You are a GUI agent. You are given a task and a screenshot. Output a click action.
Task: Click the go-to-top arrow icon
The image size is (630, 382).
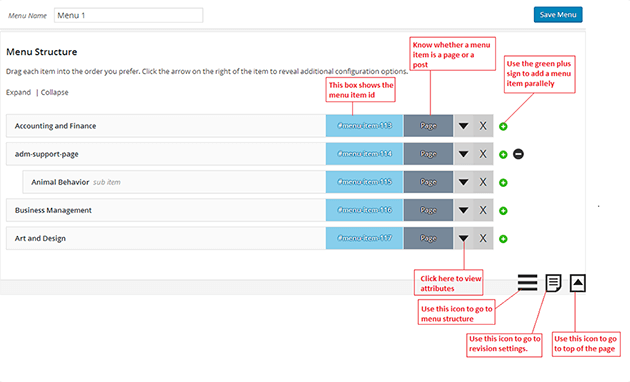578,283
